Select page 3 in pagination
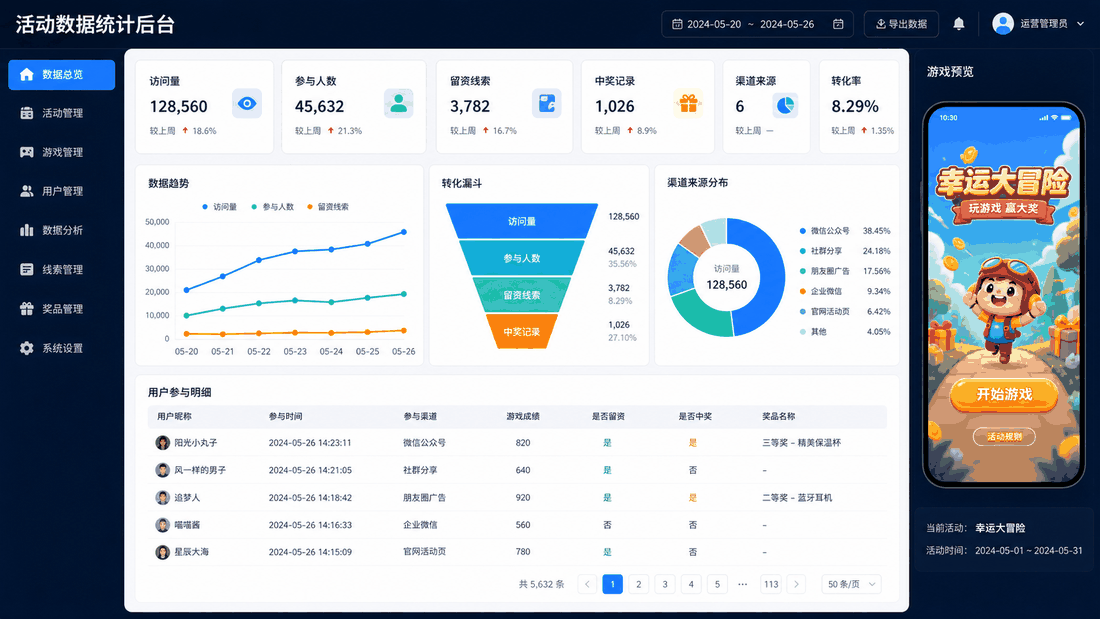Image resolution: width=1100 pixels, height=619 pixels. pyautogui.click(x=665, y=584)
